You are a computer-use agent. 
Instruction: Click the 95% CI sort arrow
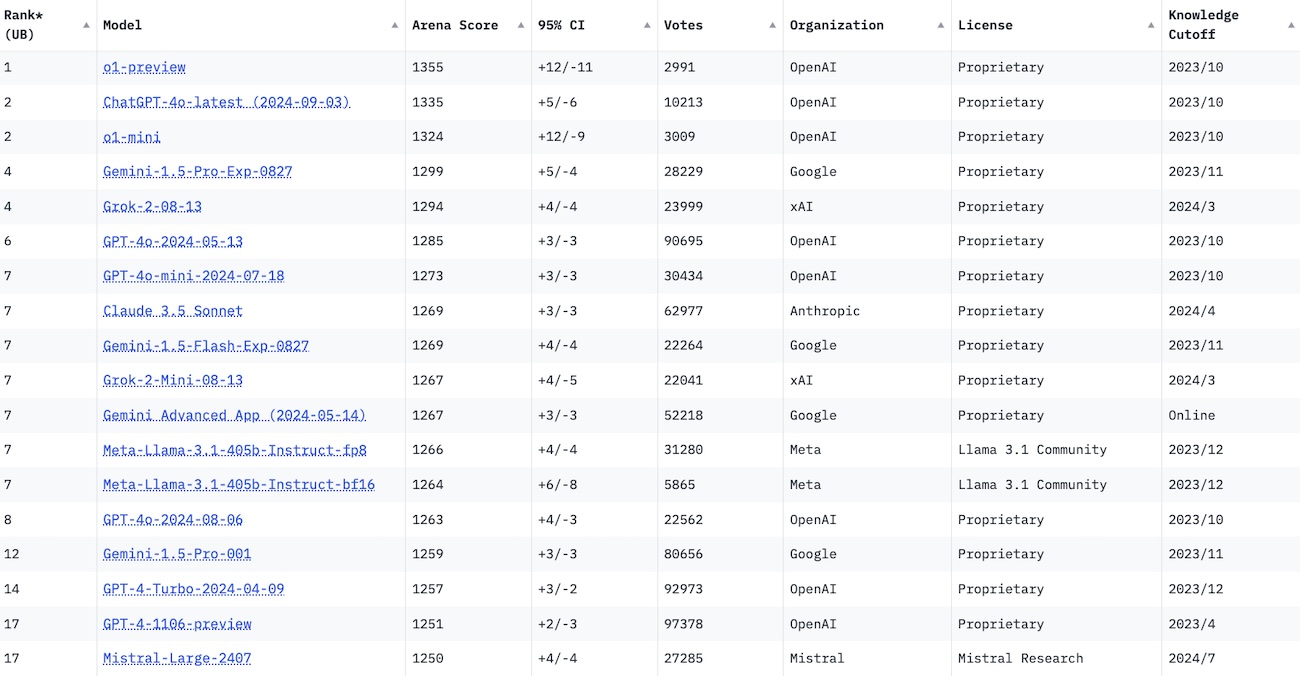click(647, 25)
